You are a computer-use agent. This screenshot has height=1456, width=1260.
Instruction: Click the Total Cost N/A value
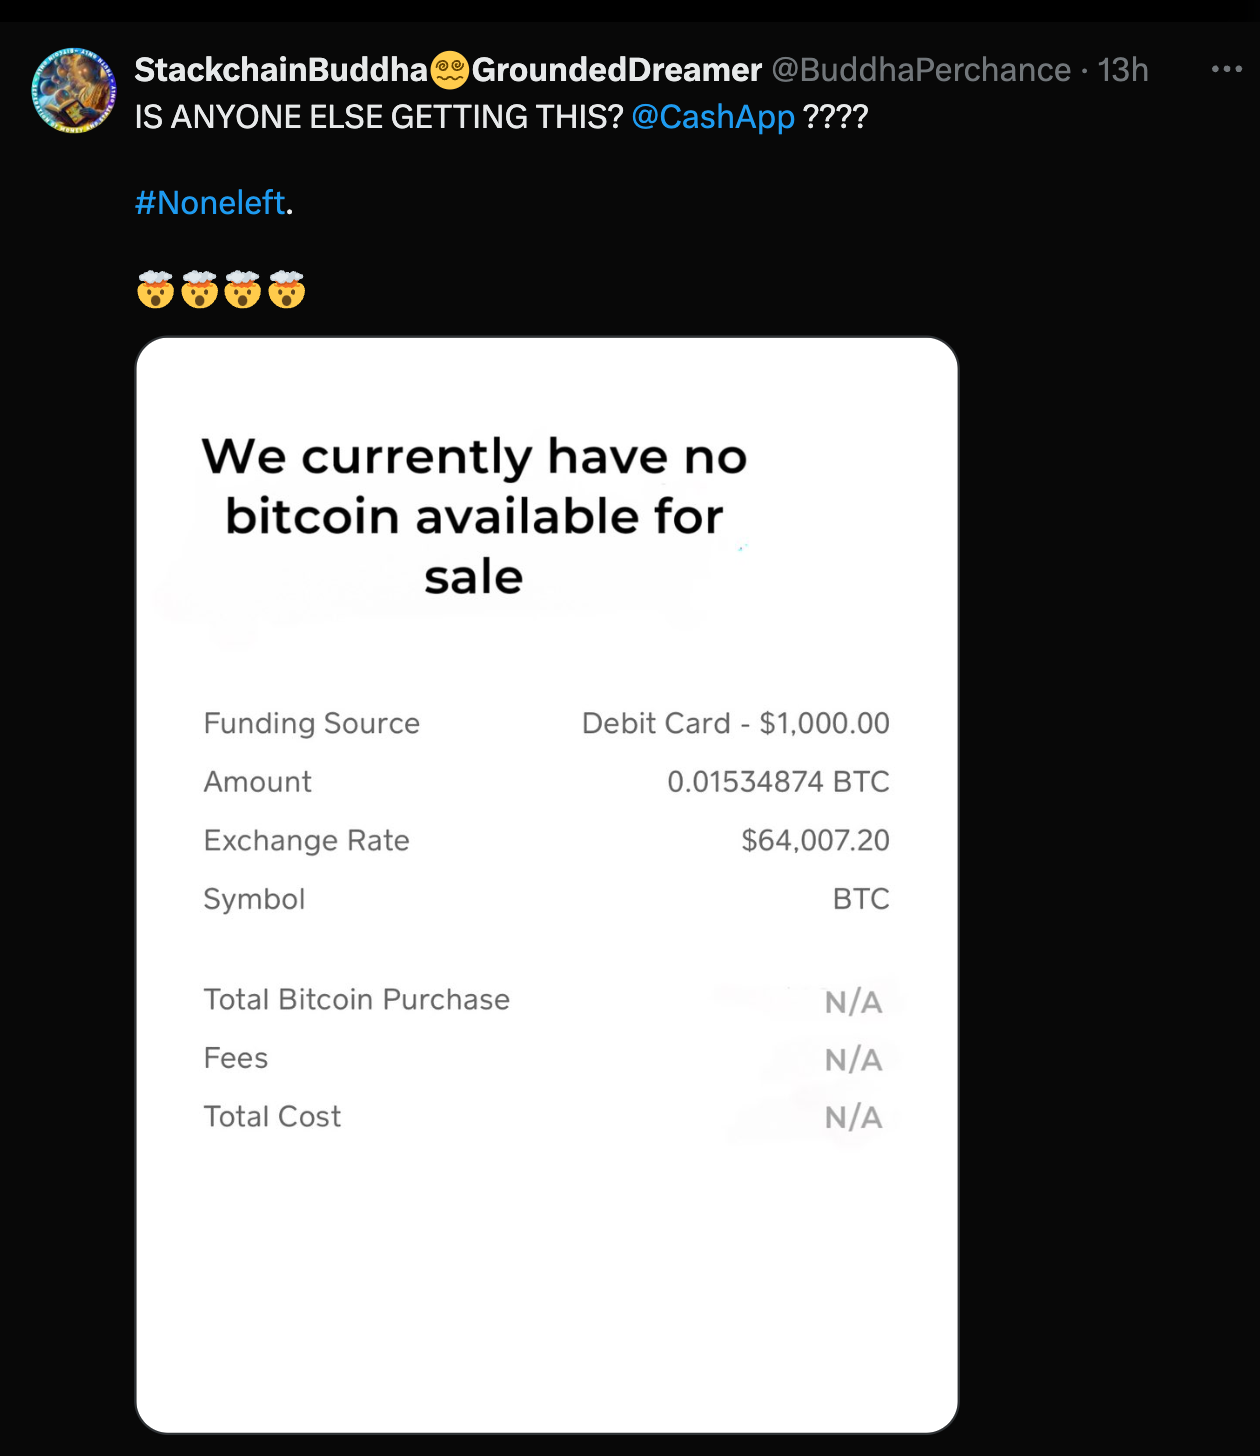coord(854,1118)
